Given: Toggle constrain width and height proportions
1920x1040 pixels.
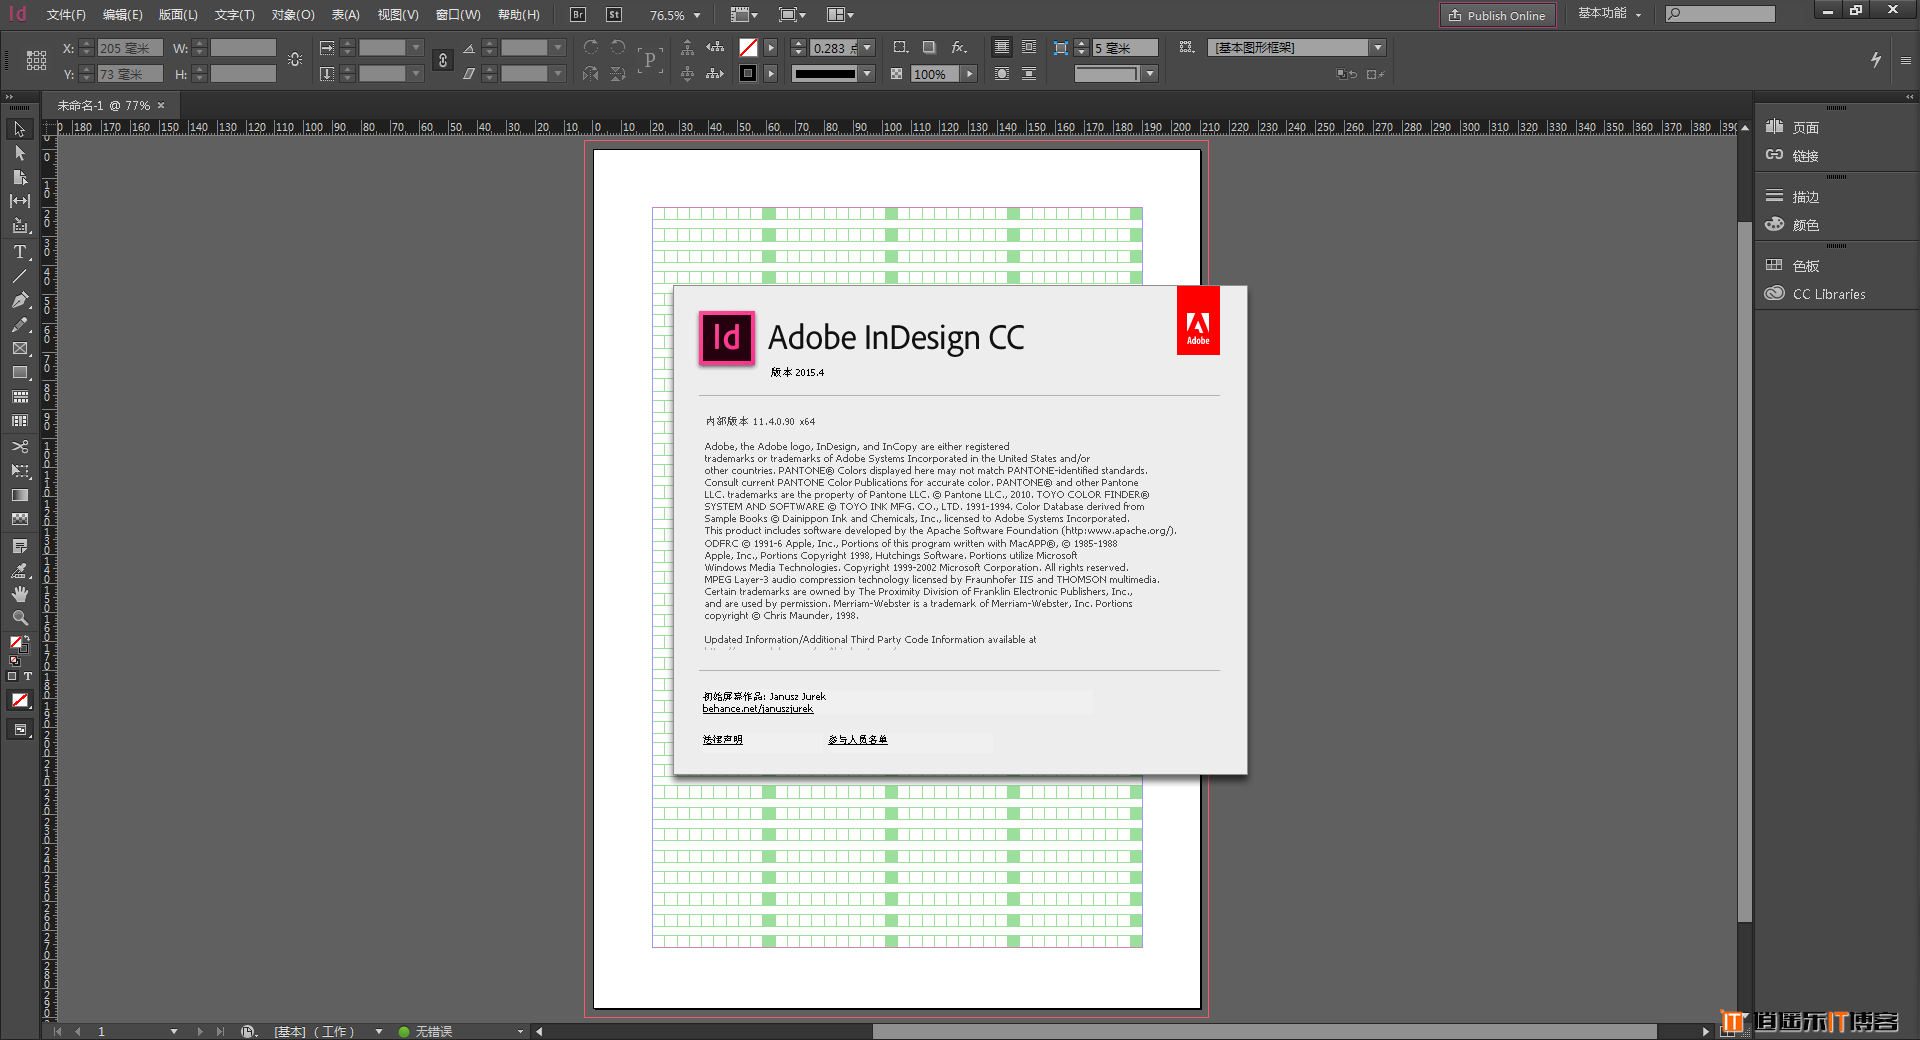Looking at the screenshot, I should (x=295, y=60).
